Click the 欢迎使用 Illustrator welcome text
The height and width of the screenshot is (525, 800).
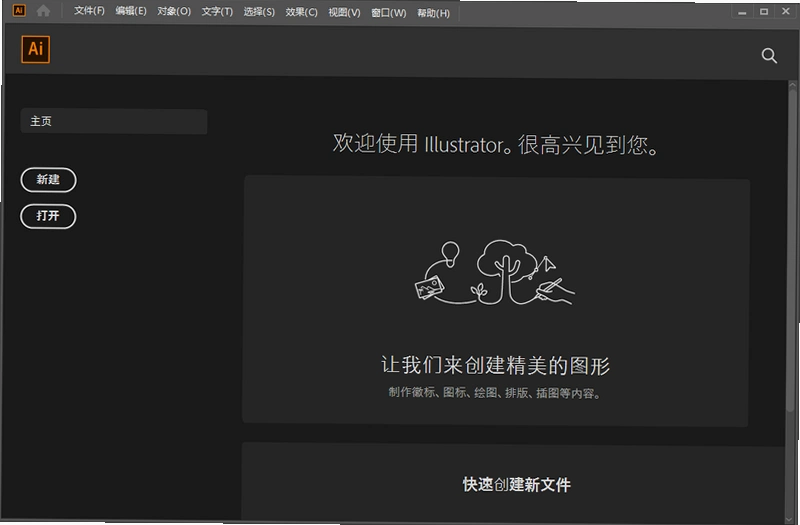(x=495, y=144)
